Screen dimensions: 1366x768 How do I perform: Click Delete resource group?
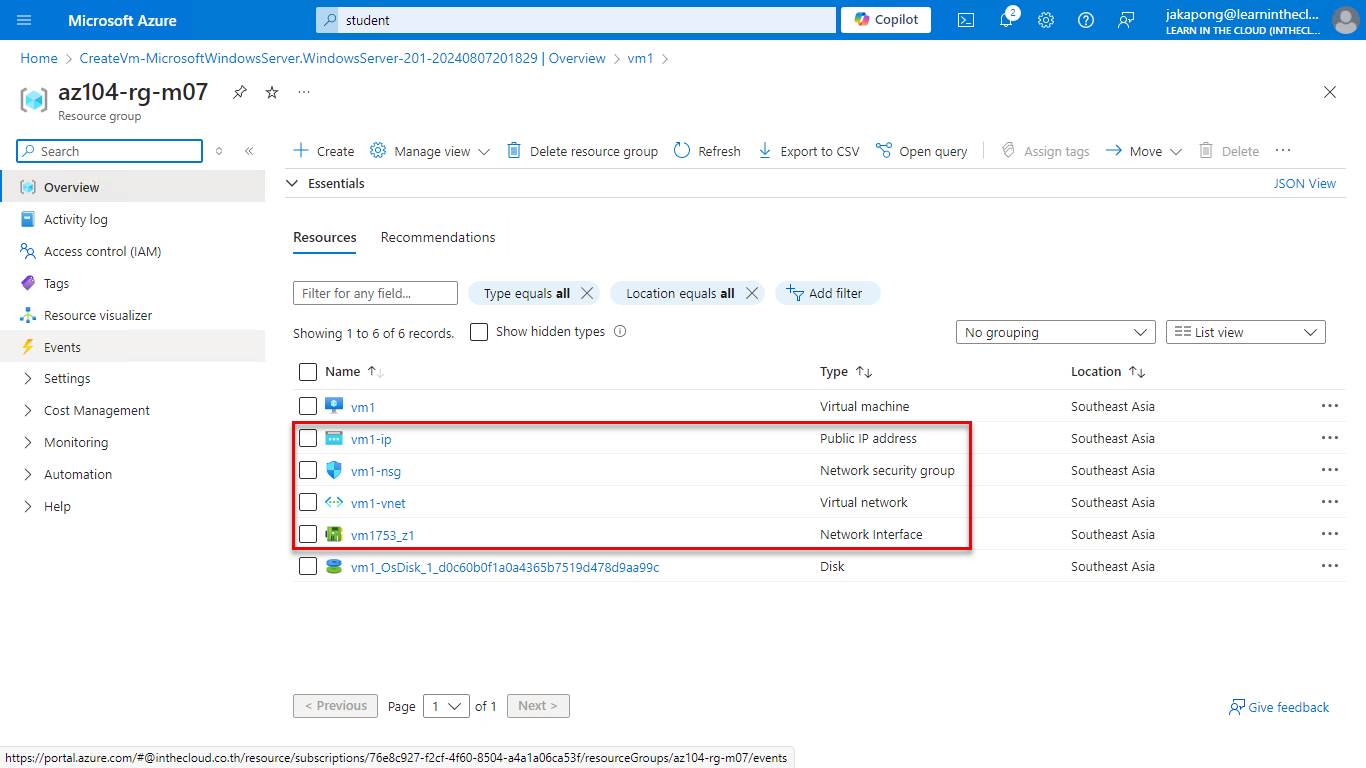(x=582, y=151)
